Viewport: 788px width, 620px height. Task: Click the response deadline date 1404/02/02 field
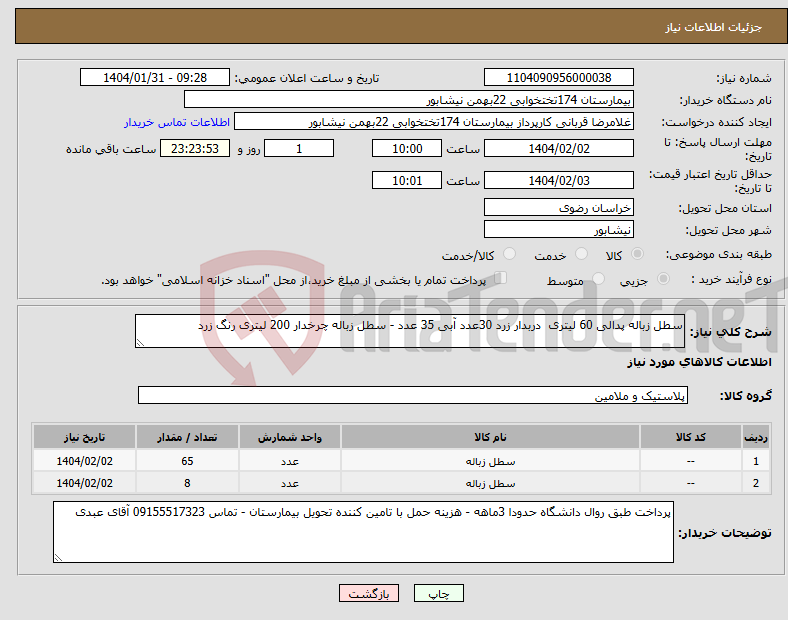pos(558,148)
